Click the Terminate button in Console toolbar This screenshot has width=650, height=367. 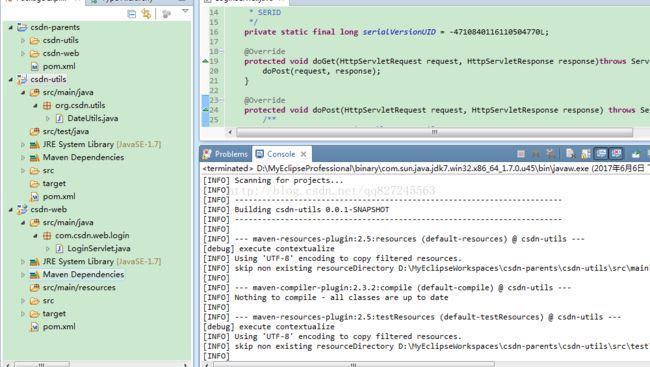tap(521, 154)
